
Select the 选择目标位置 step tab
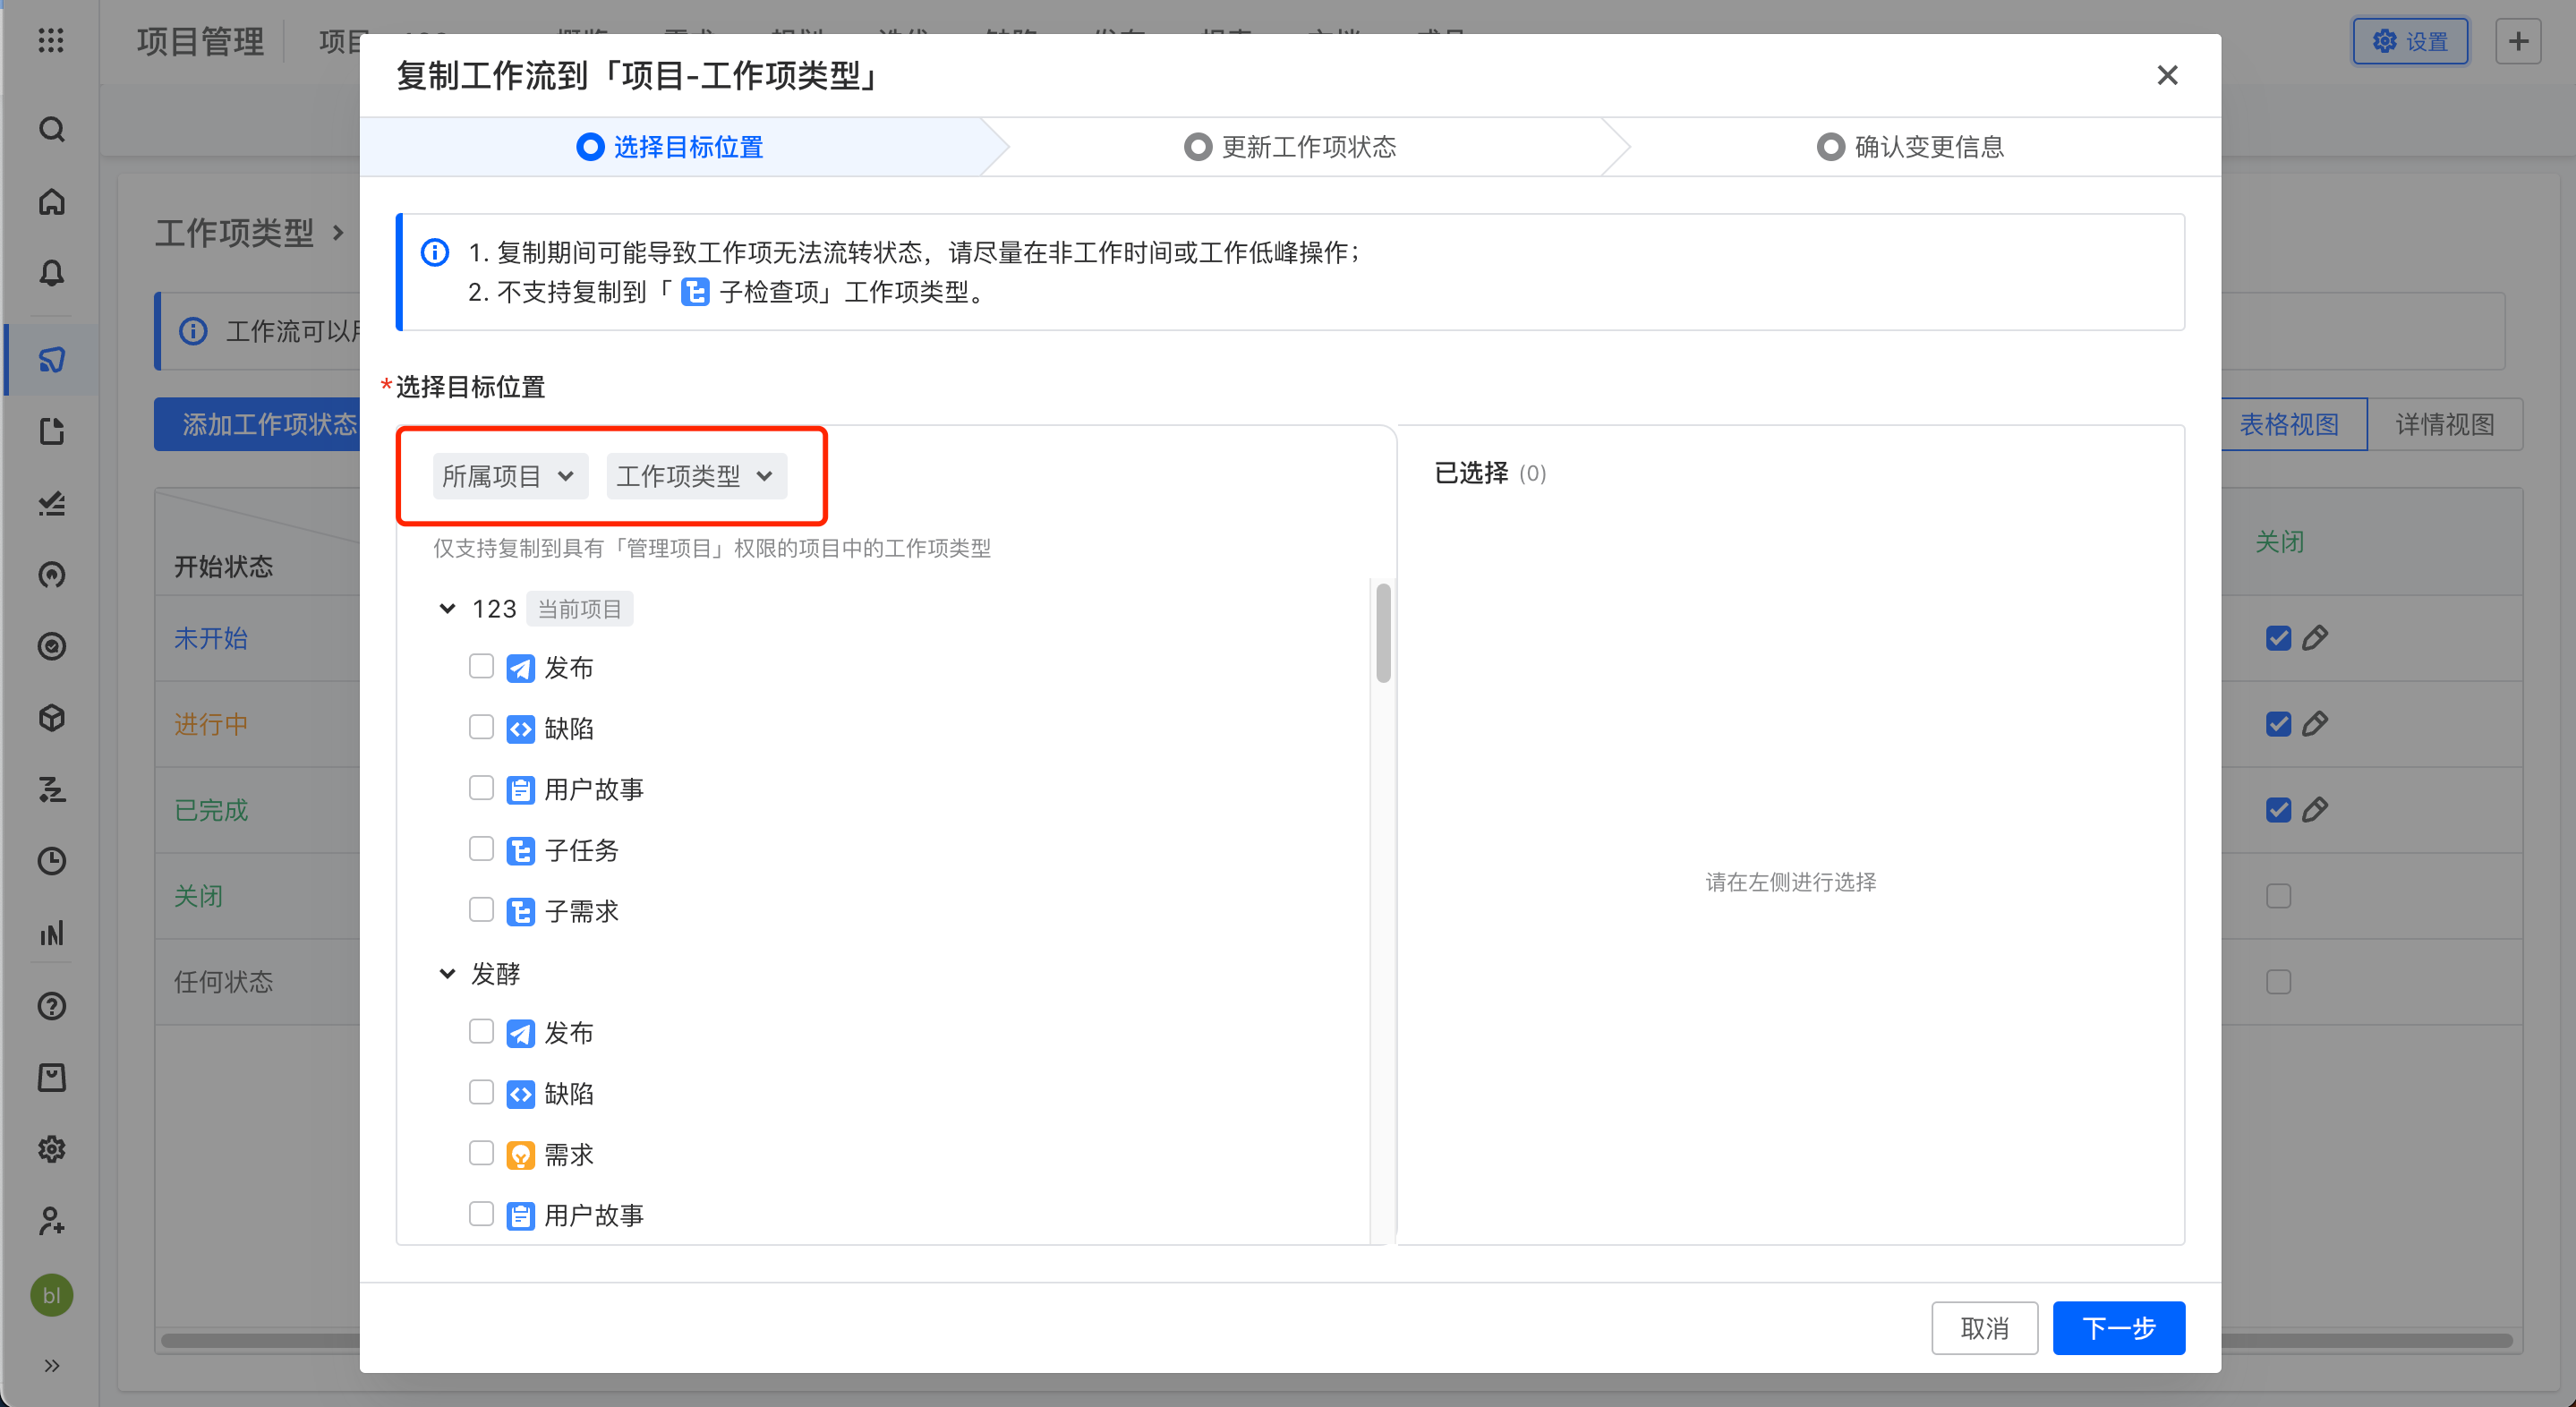[x=670, y=147]
